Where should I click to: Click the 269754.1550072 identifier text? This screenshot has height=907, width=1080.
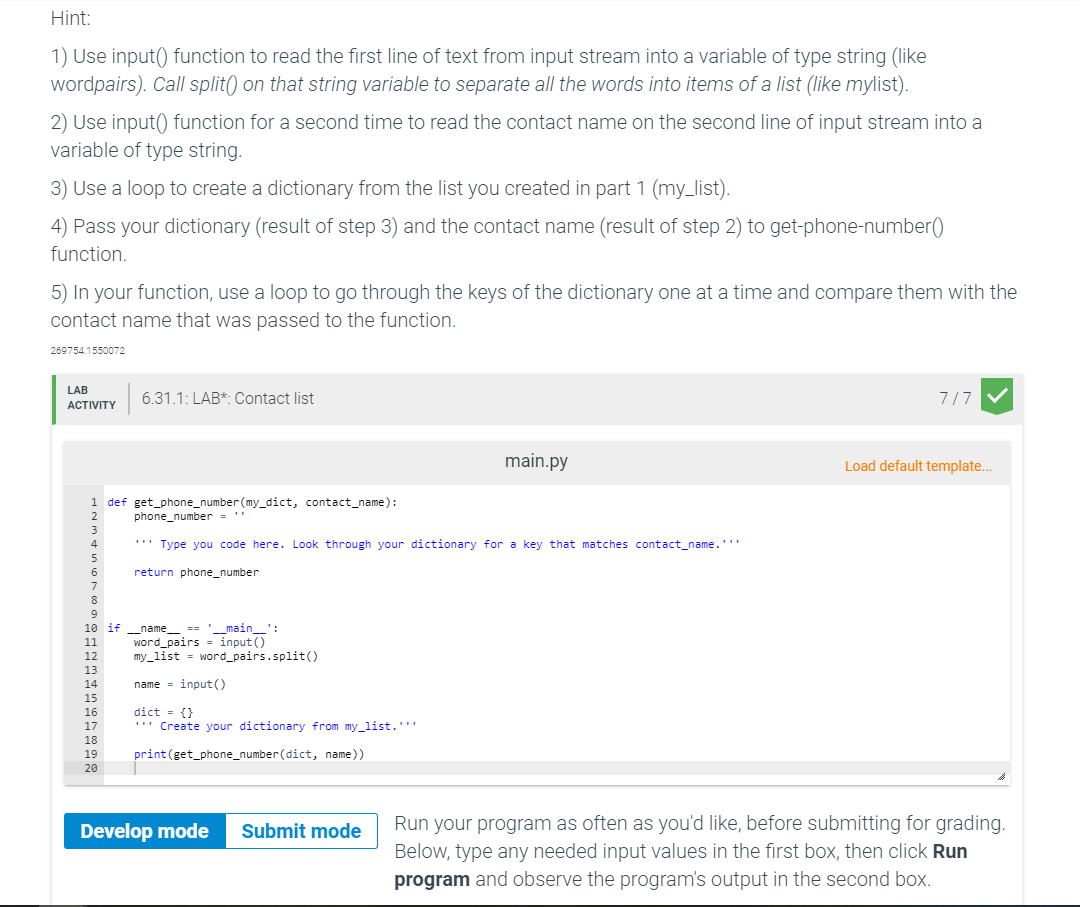pyautogui.click(x=87, y=351)
